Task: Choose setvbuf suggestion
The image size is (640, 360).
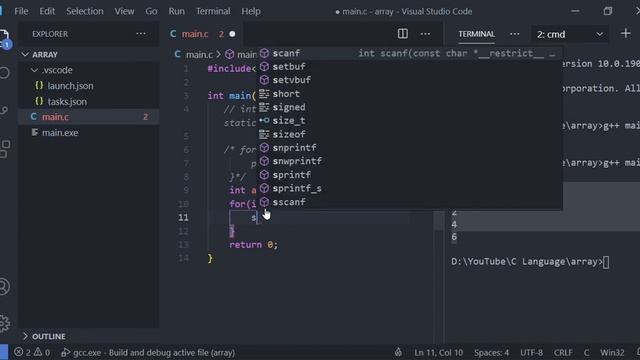Action: tap(411, 80)
